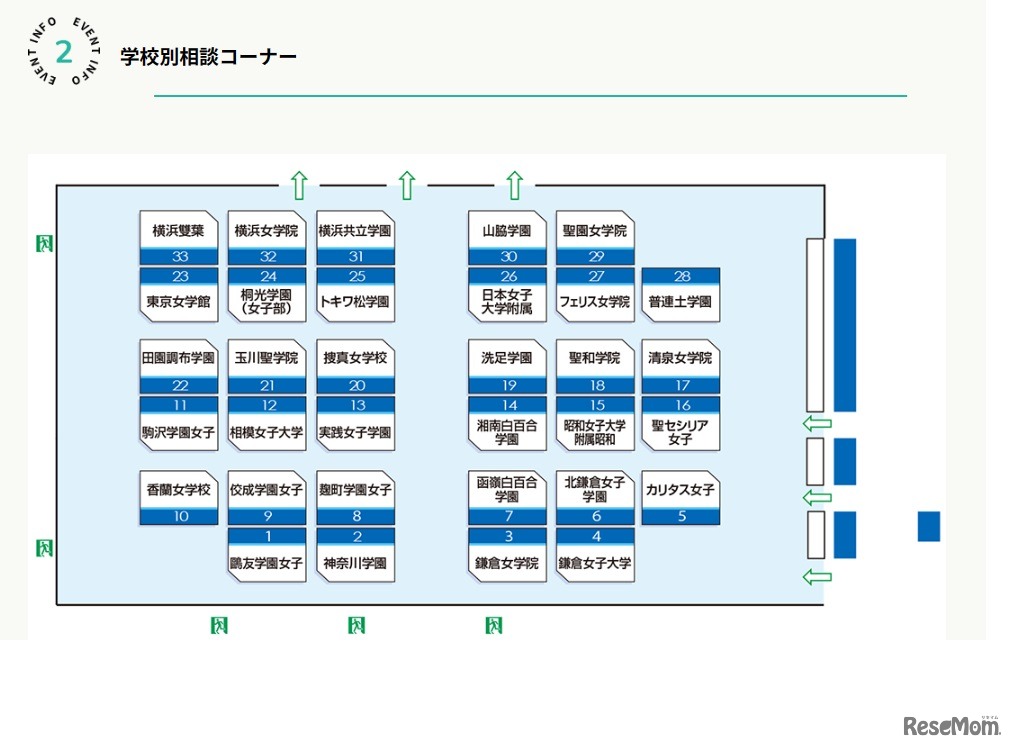This screenshot has height=749, width=1014.
Task: Select booth 1 鷗友学園女子
Action: point(267,555)
